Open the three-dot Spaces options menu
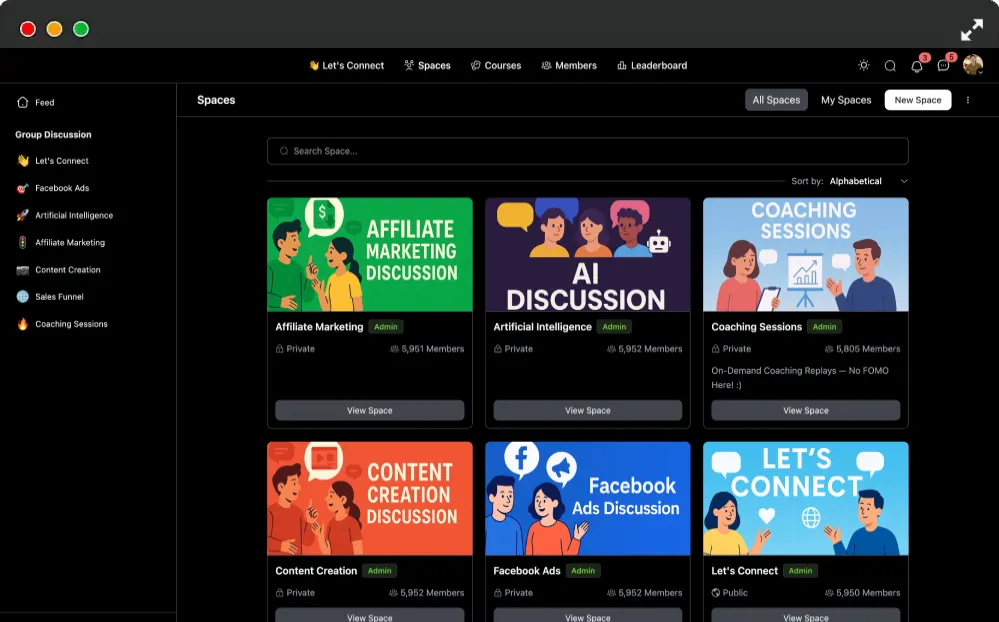Image resolution: width=999 pixels, height=622 pixels. [x=968, y=100]
